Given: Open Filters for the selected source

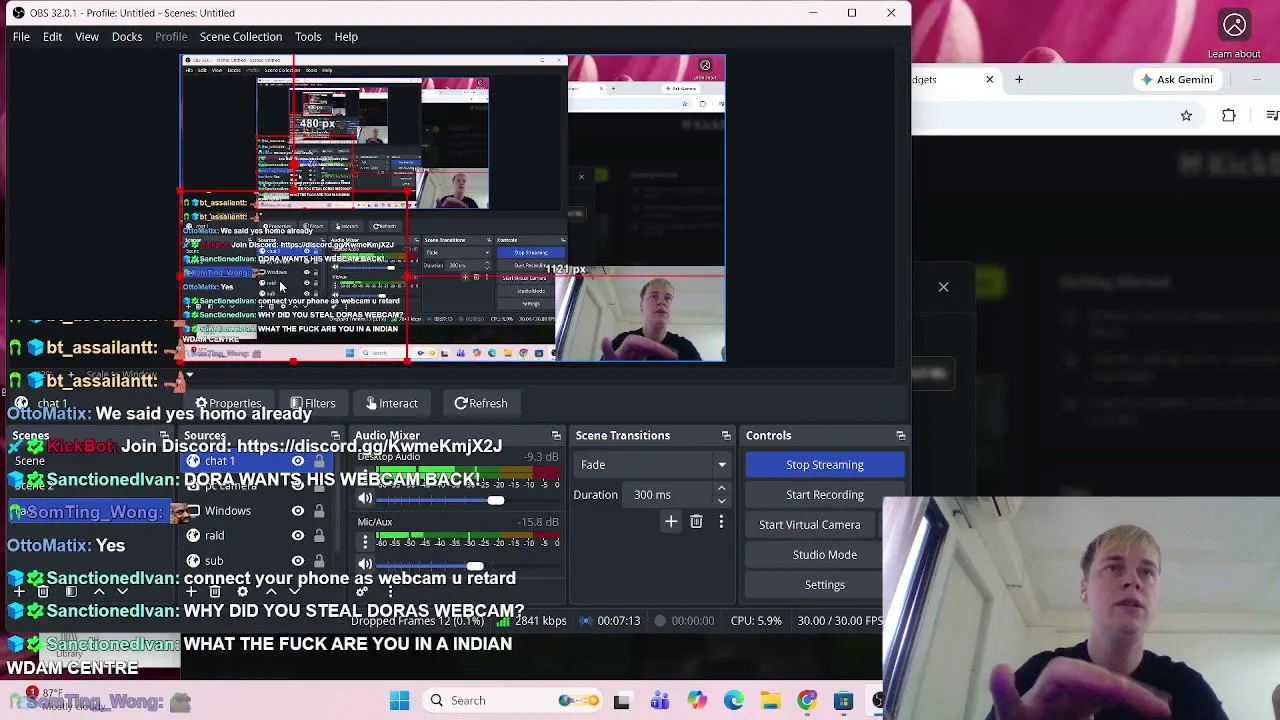Looking at the screenshot, I should 313,403.
